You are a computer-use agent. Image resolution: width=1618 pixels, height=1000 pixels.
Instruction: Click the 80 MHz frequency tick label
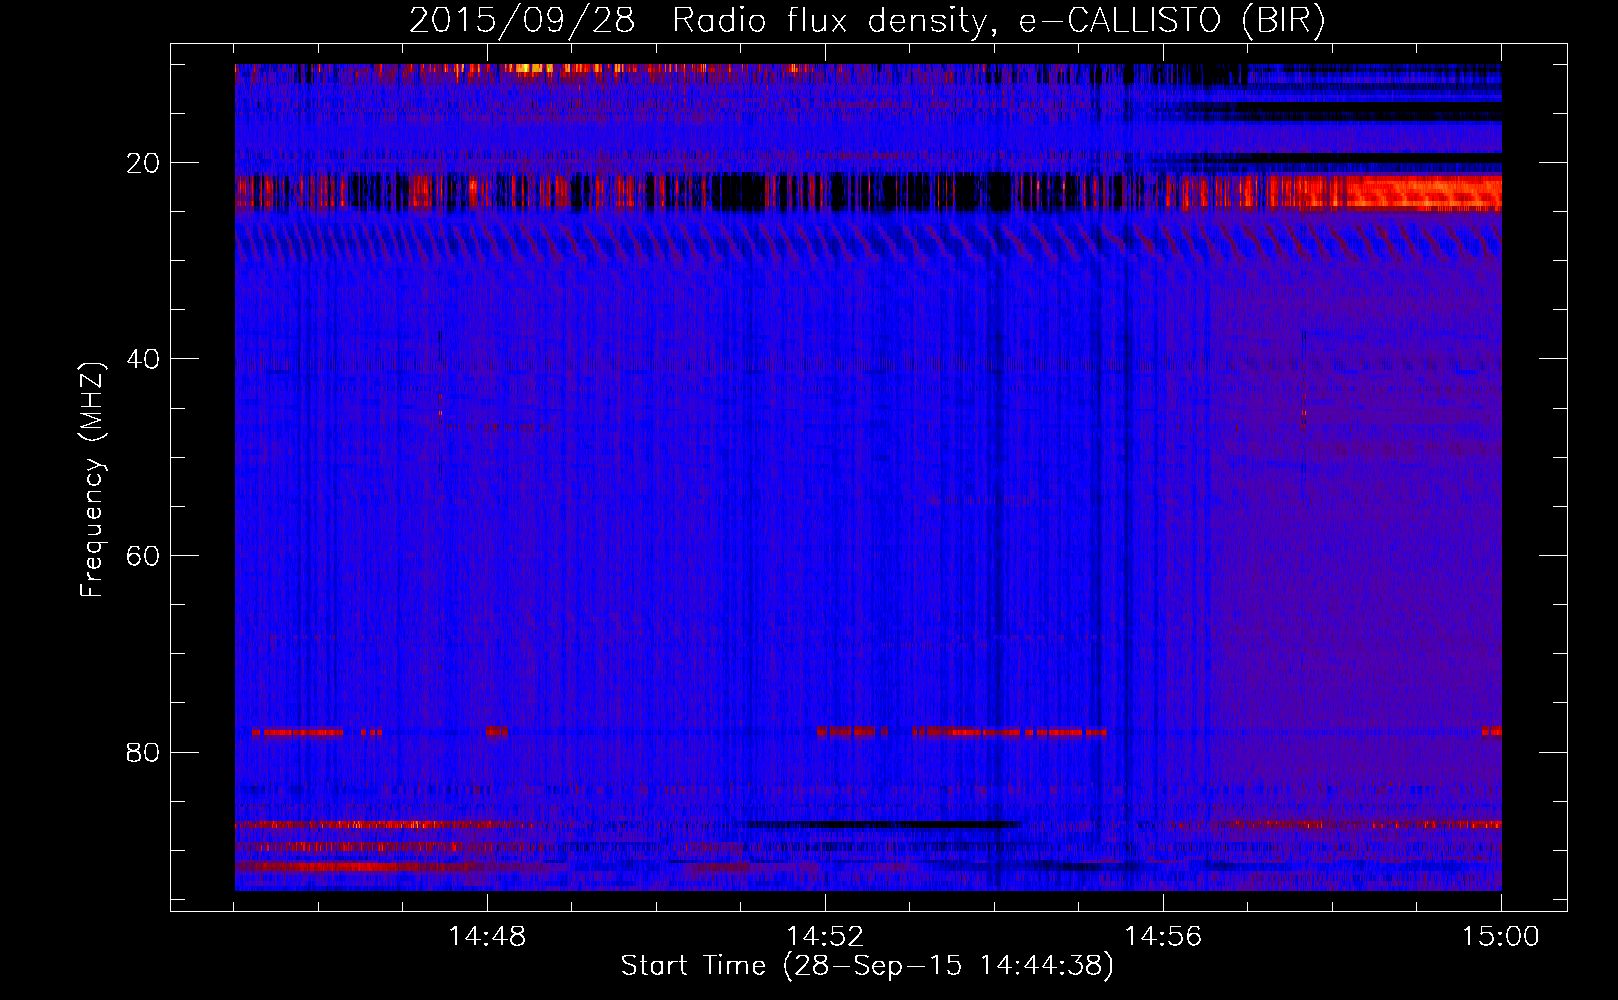coord(144,752)
